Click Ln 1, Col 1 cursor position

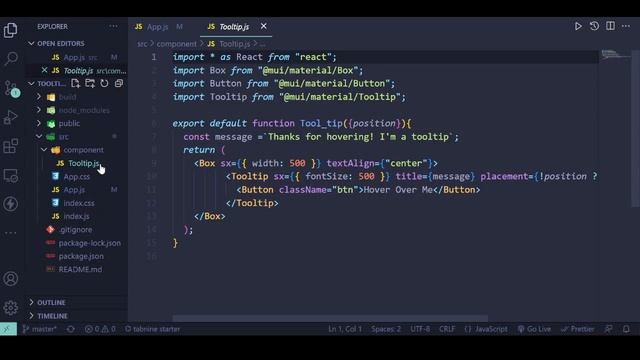pos(345,329)
